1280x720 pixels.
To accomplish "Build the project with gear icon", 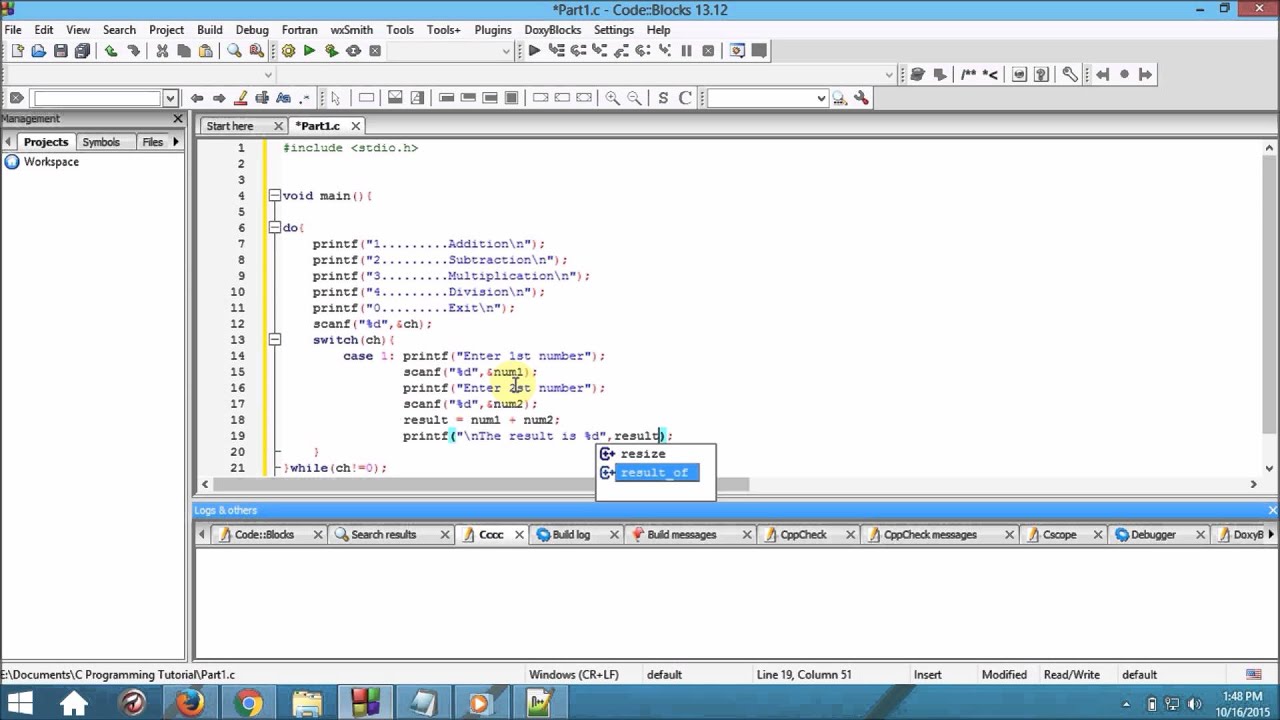I will click(x=288, y=51).
